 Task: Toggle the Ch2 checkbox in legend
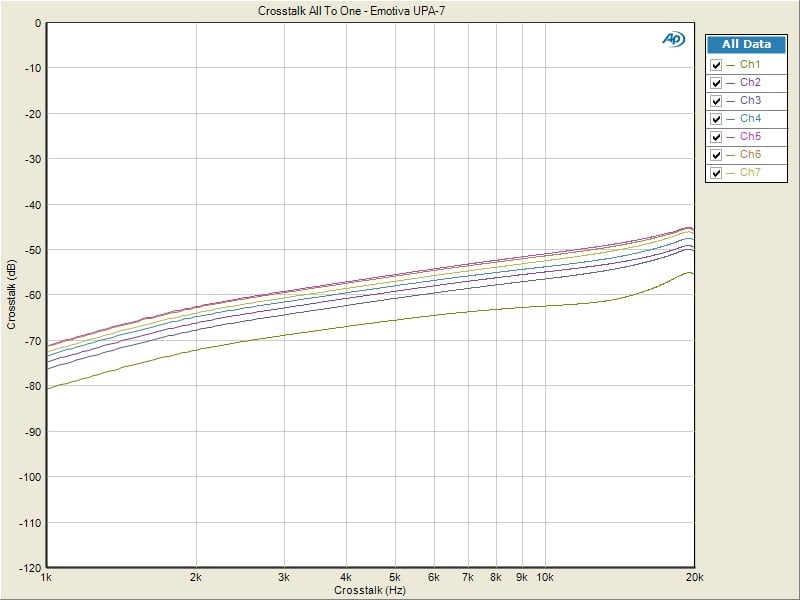pos(716,83)
